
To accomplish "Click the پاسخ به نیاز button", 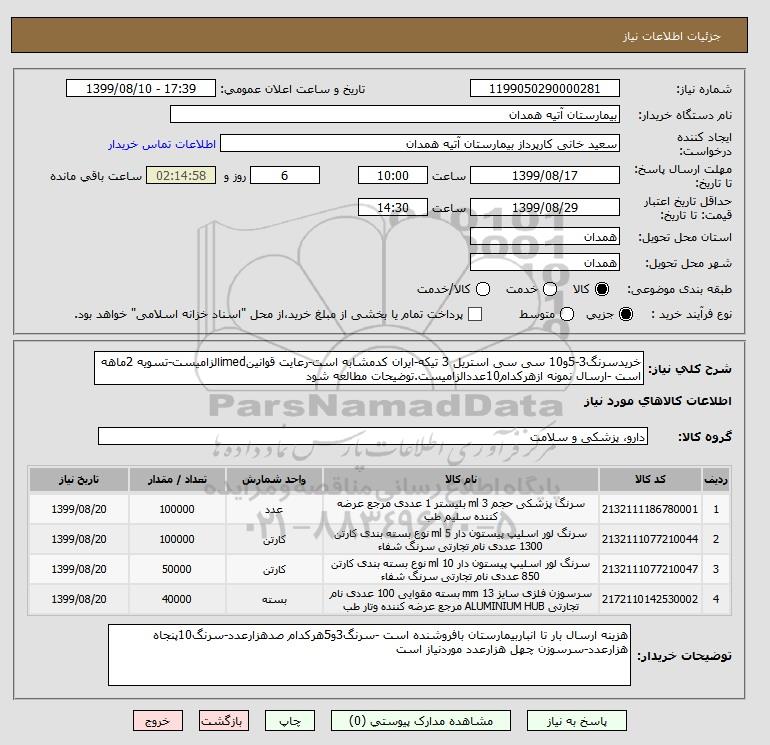I will (x=577, y=721).
